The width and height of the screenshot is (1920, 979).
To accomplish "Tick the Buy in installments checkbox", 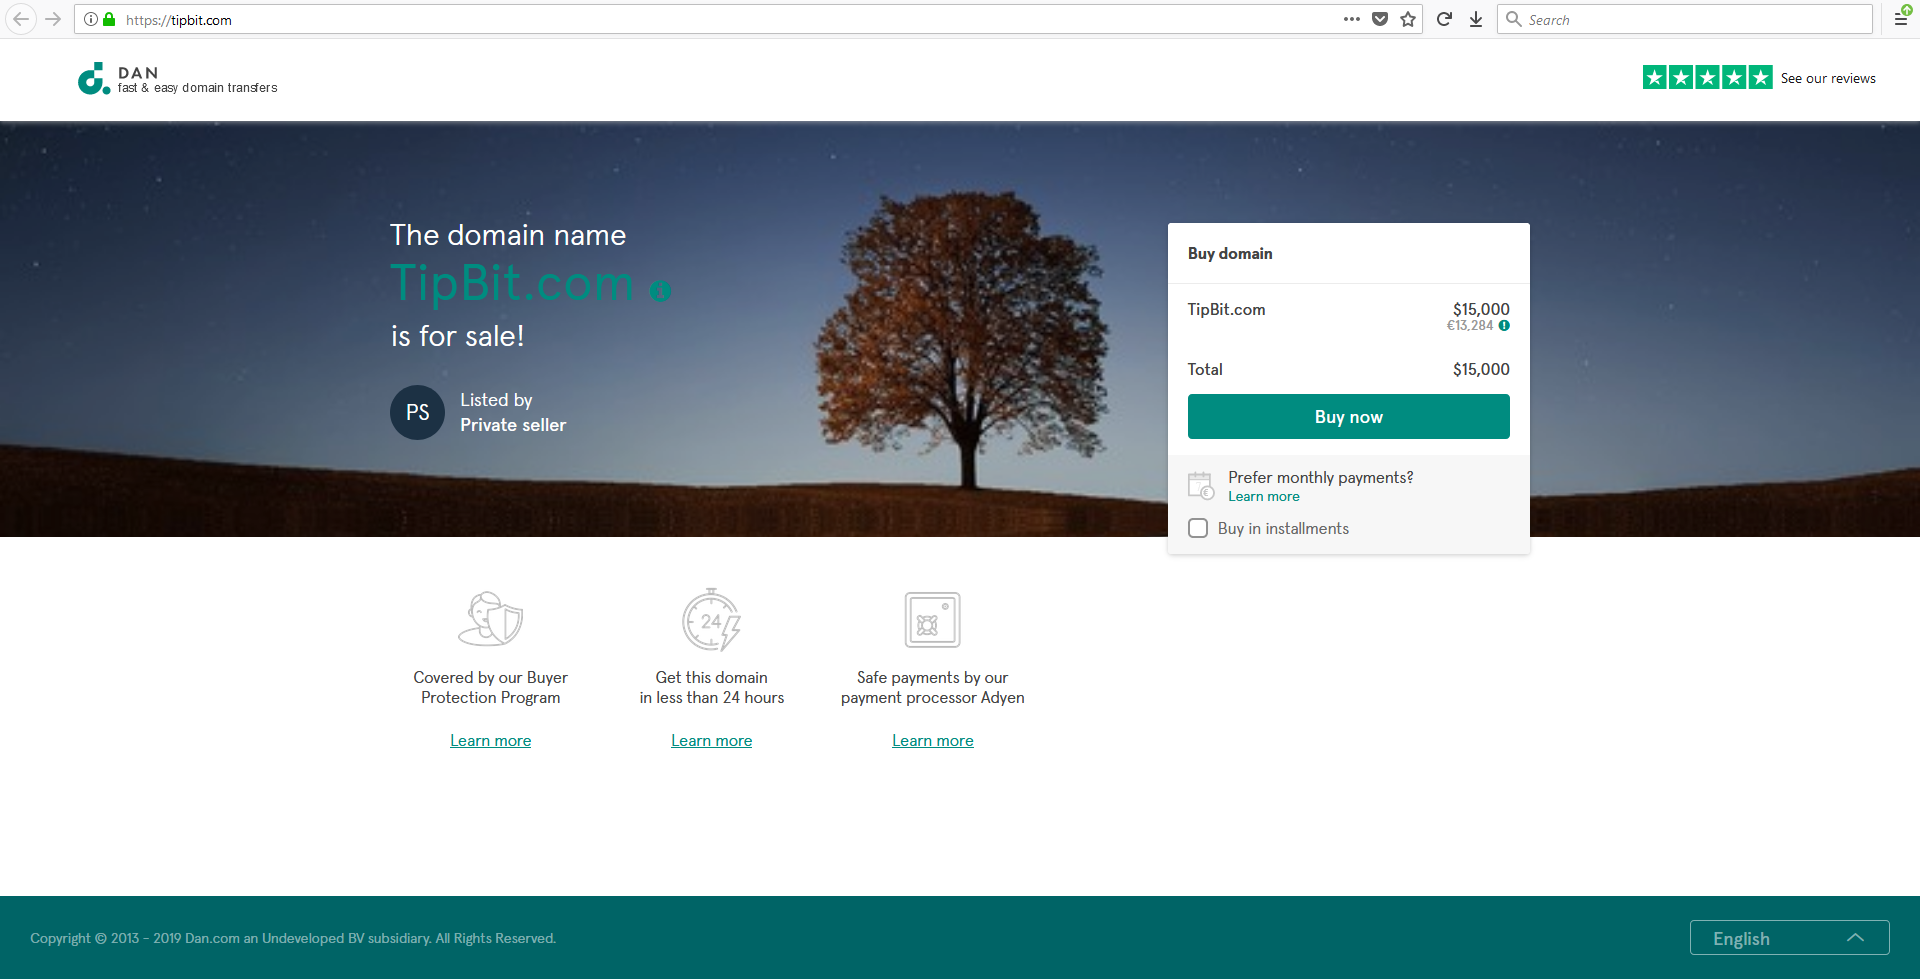I will 1198,528.
